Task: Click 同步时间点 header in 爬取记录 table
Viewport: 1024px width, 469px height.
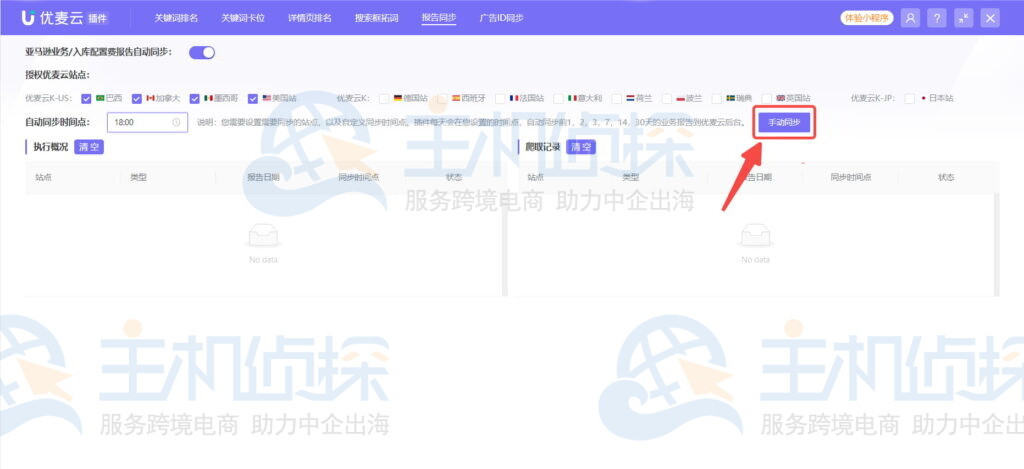Action: (851, 177)
